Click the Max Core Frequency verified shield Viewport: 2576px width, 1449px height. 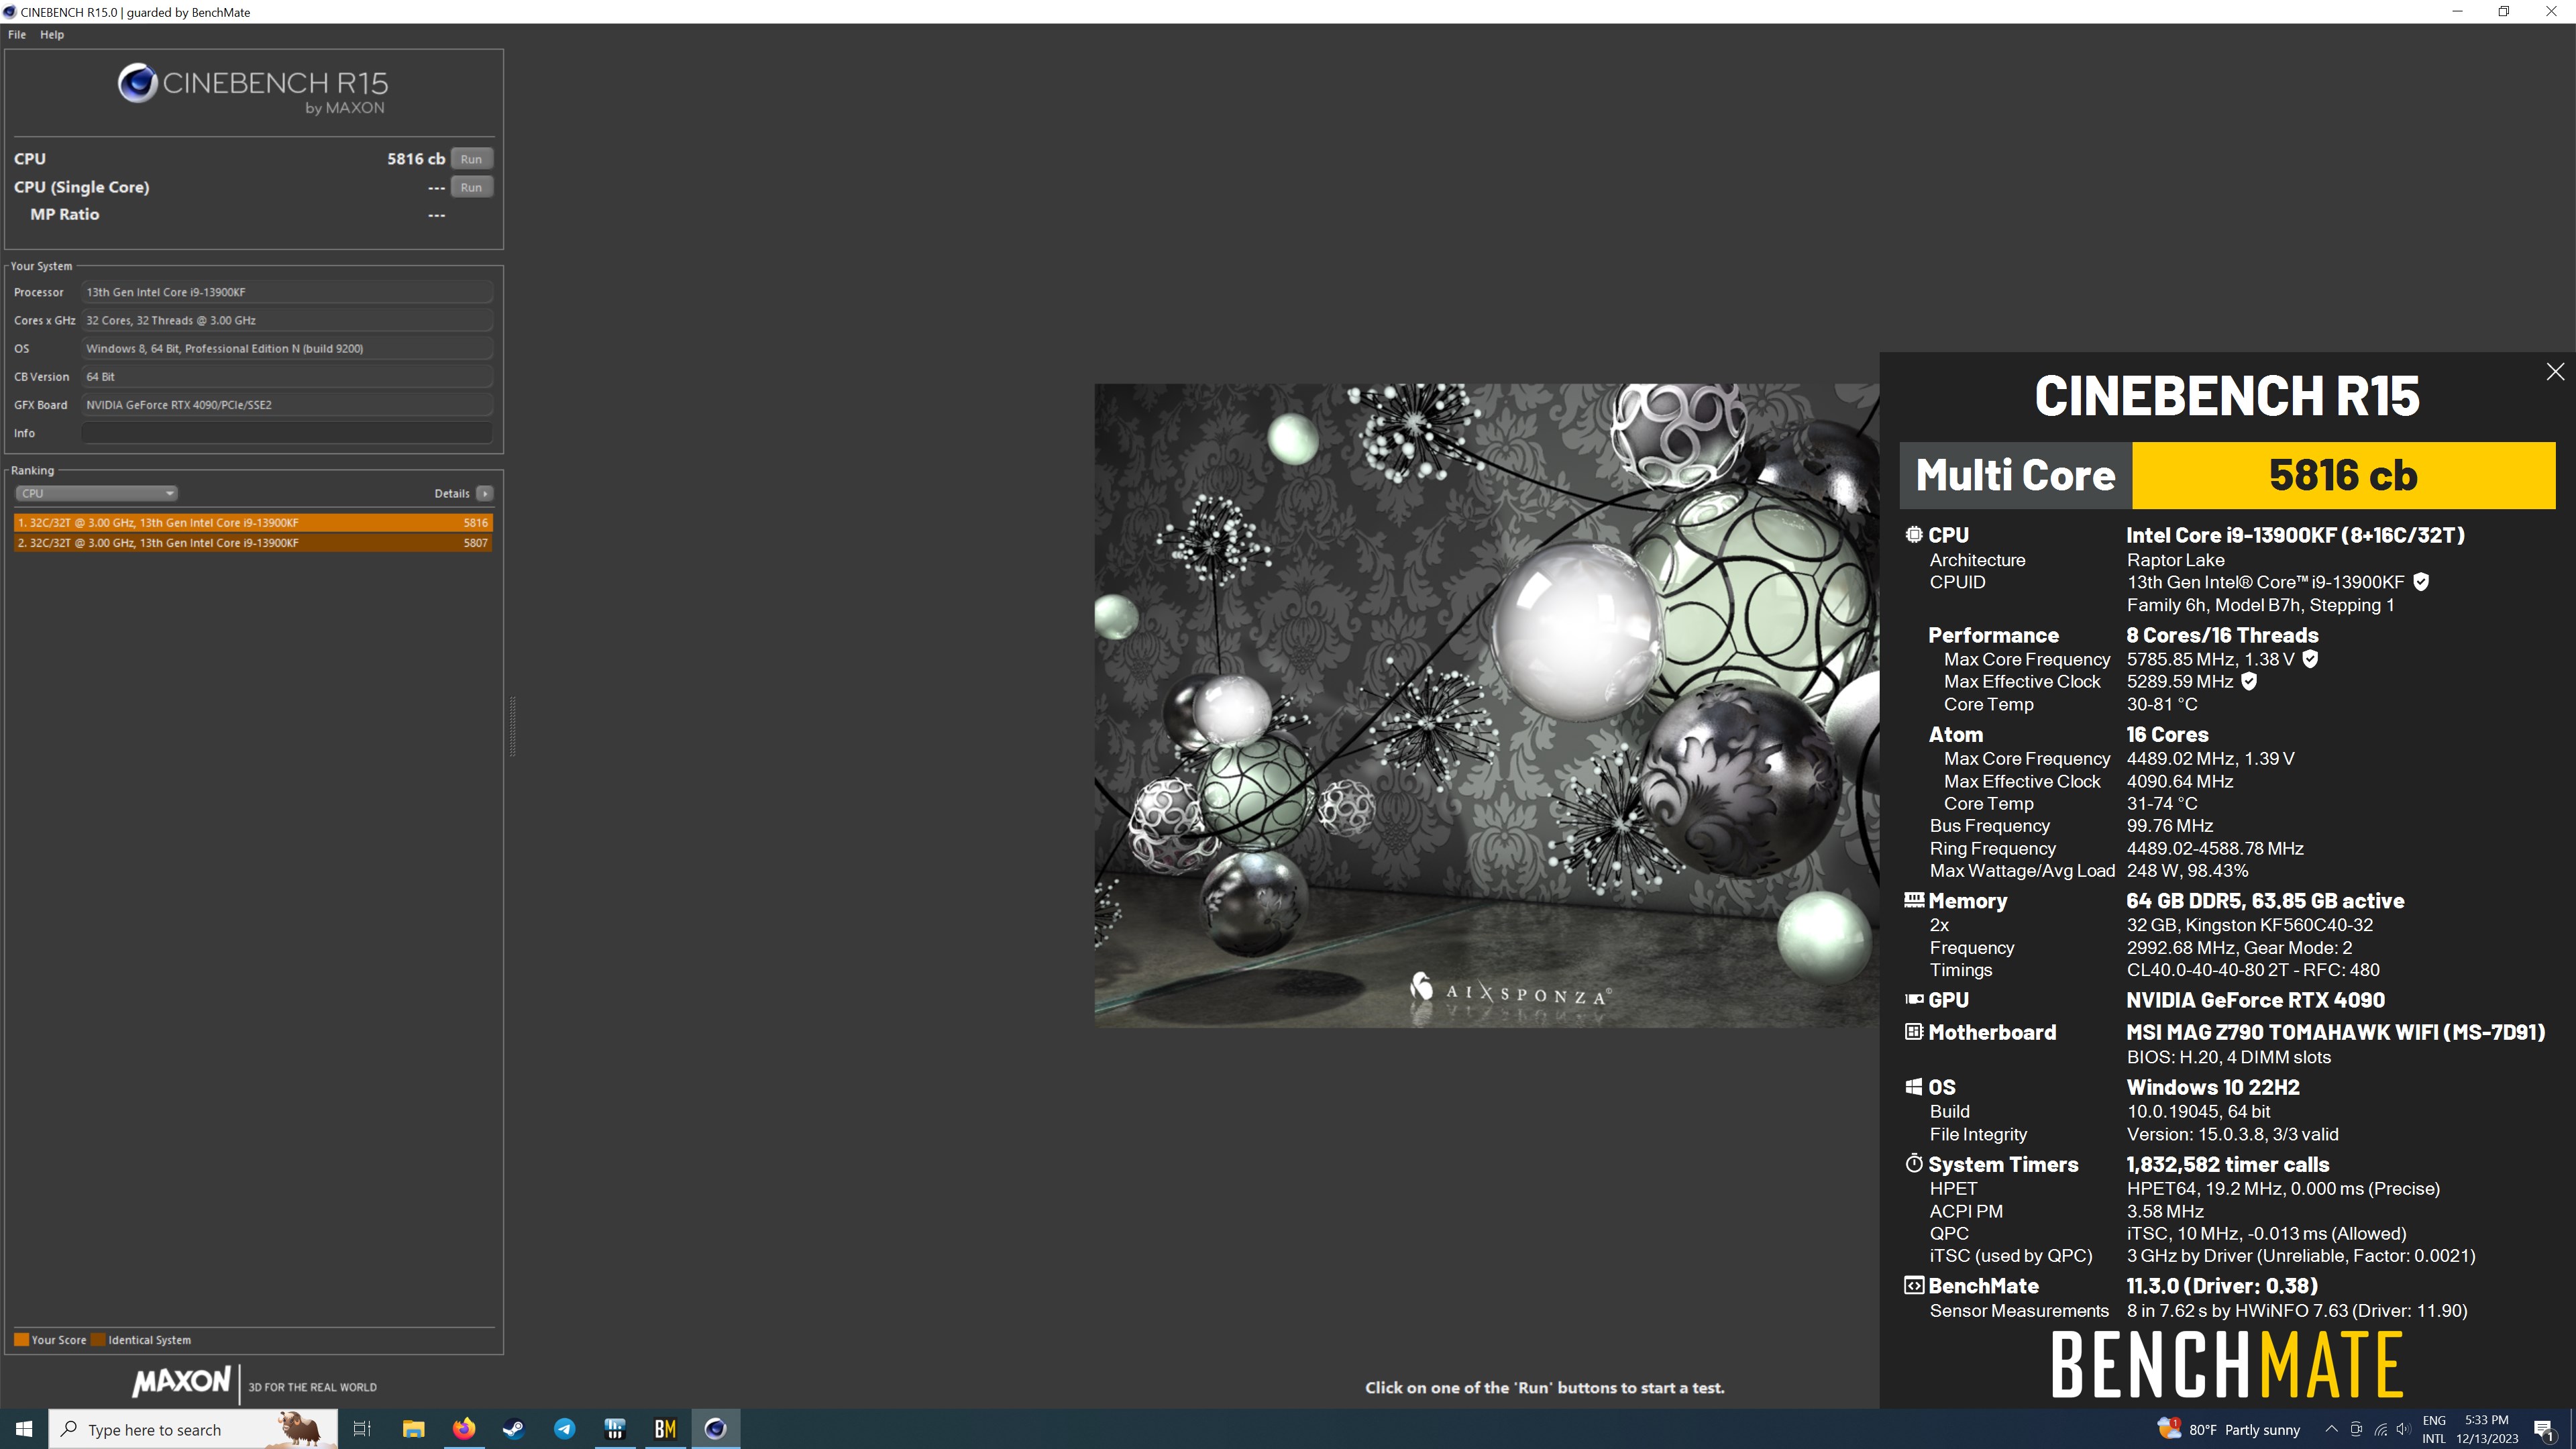(x=2310, y=659)
